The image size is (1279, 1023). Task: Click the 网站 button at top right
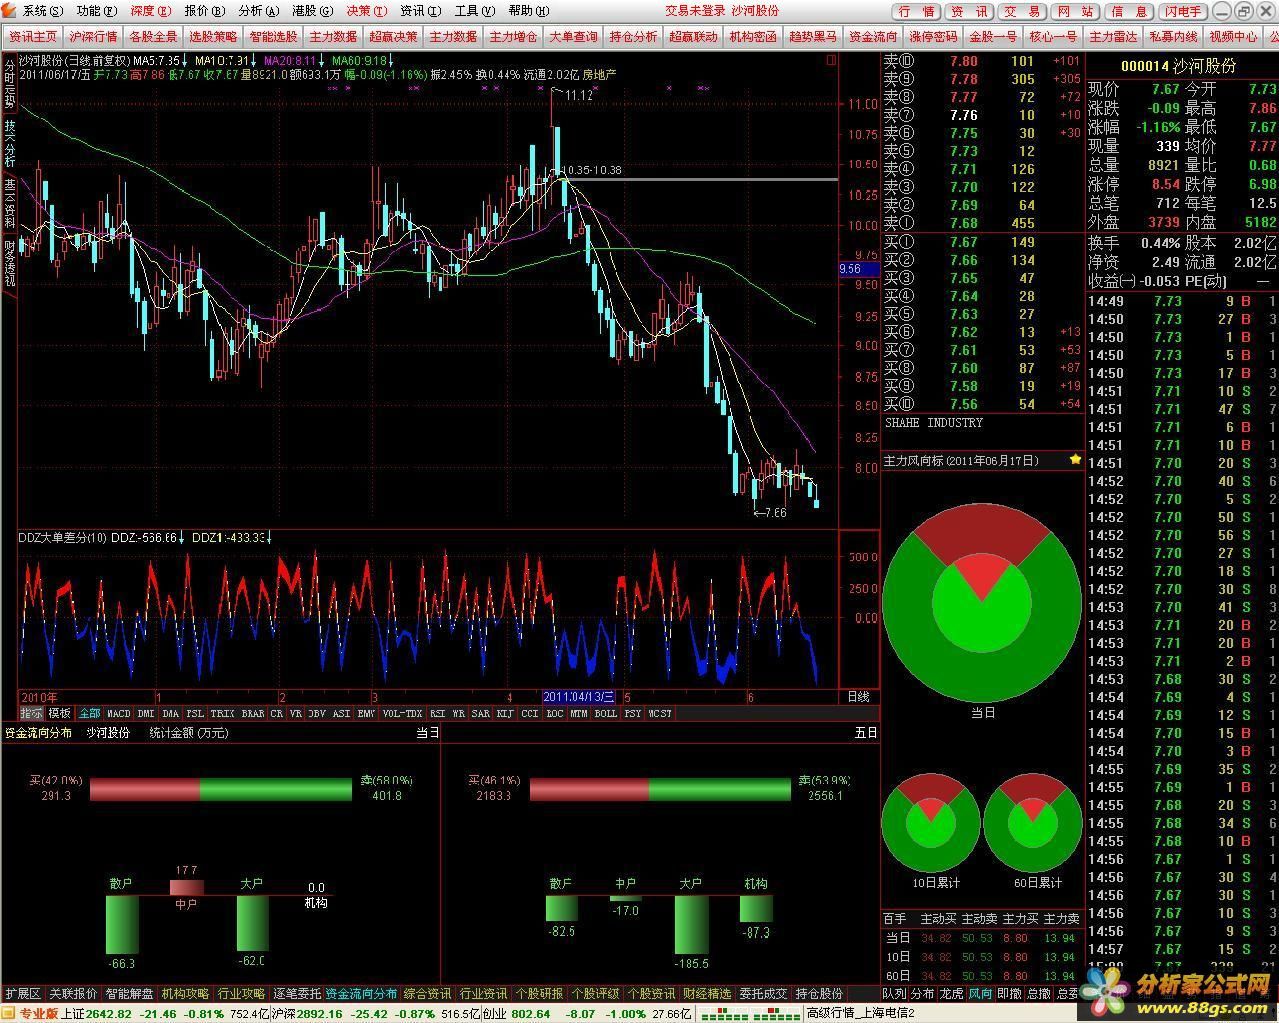coord(1075,12)
